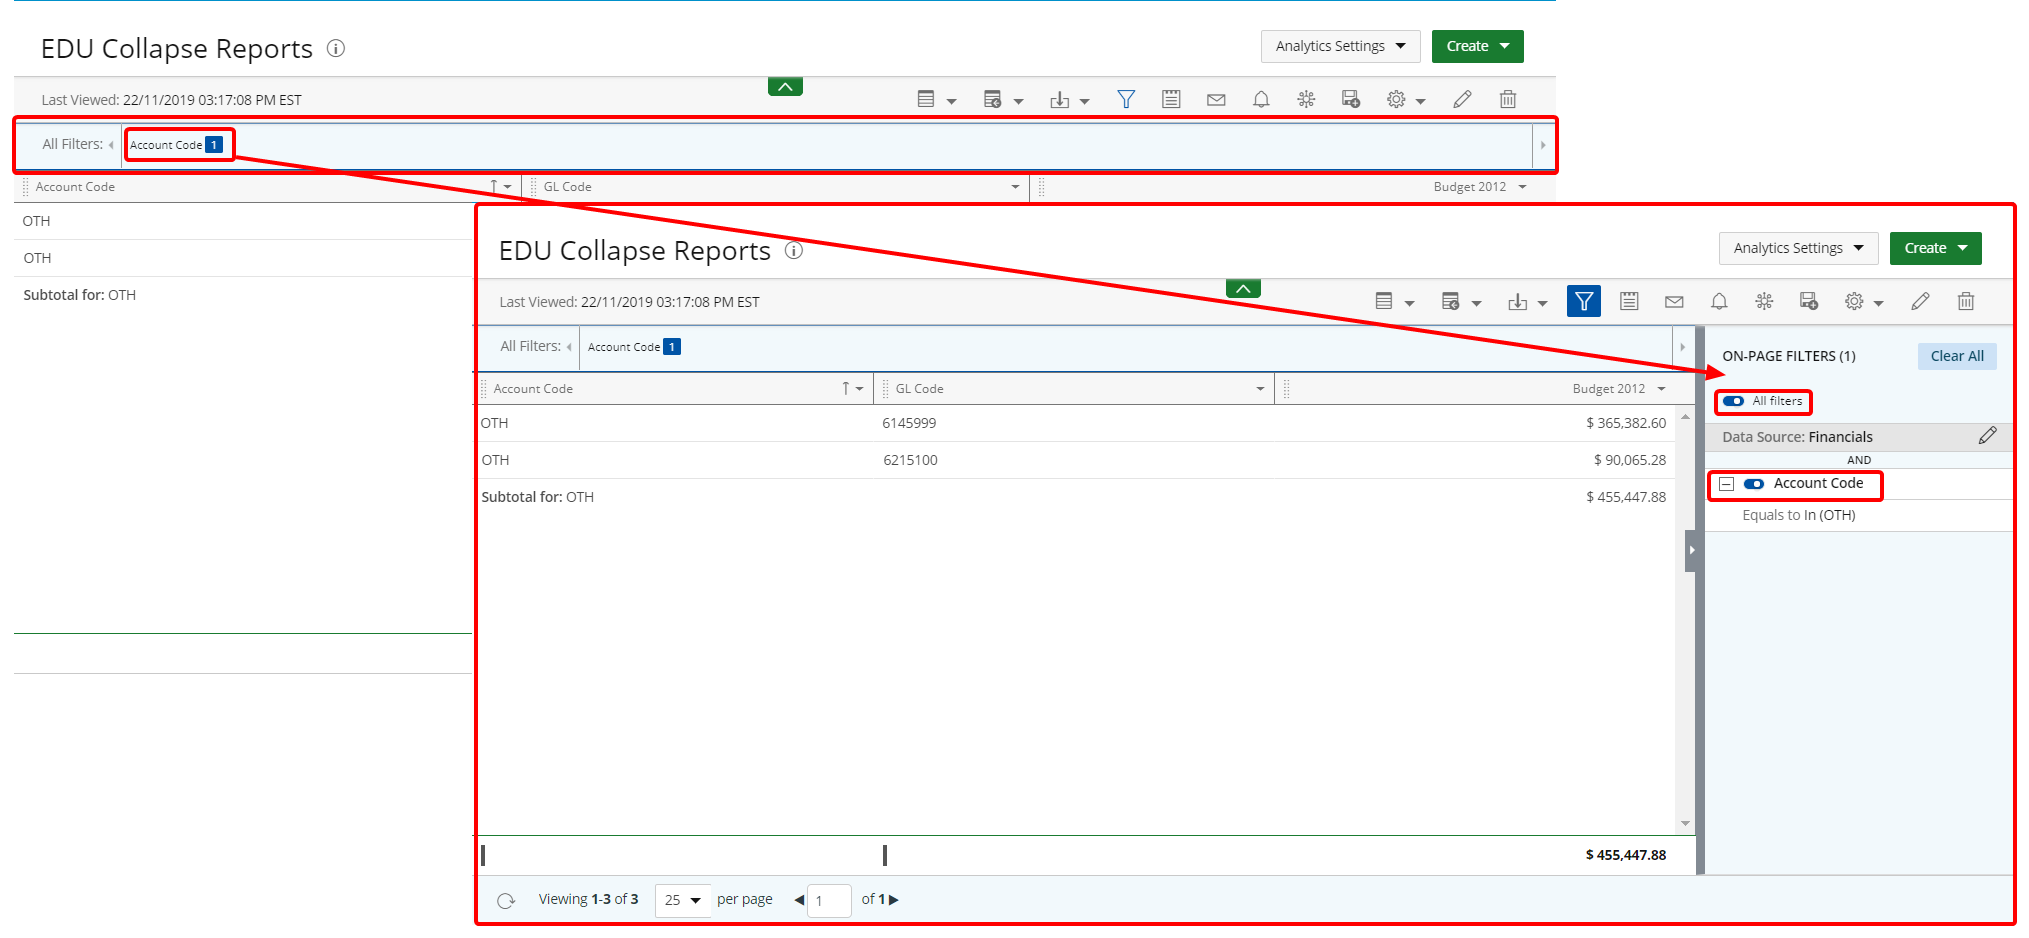Click the filter bar's right scroll arrow in the background report

(1543, 145)
